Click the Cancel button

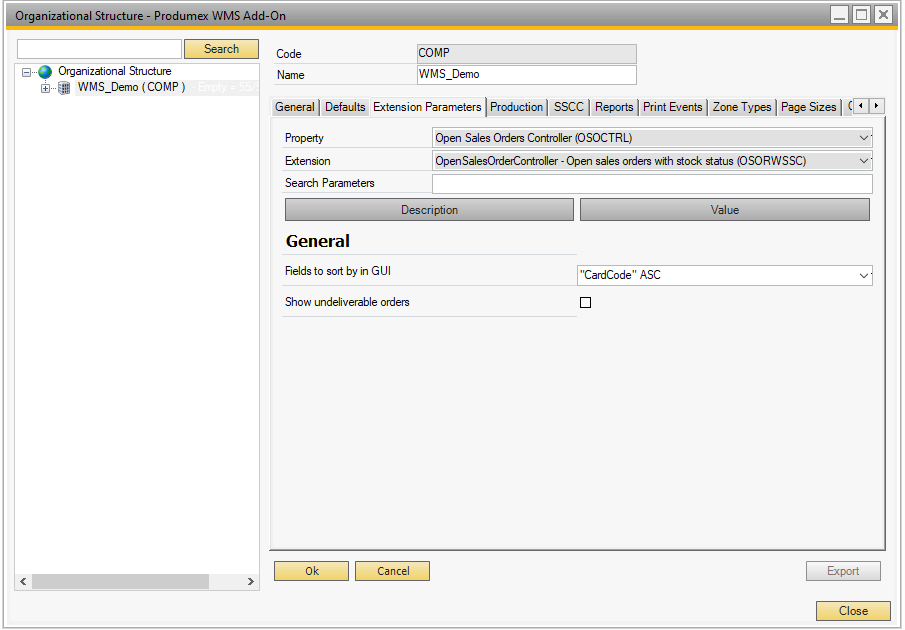(393, 571)
